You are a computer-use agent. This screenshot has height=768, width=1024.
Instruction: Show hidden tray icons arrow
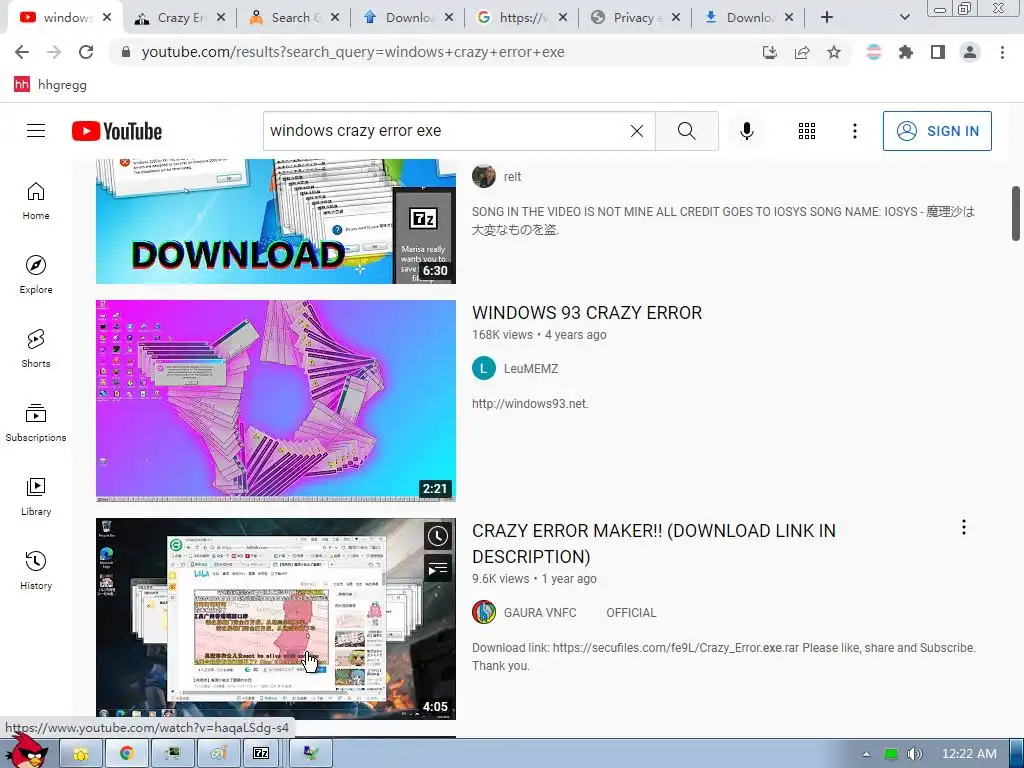point(866,754)
